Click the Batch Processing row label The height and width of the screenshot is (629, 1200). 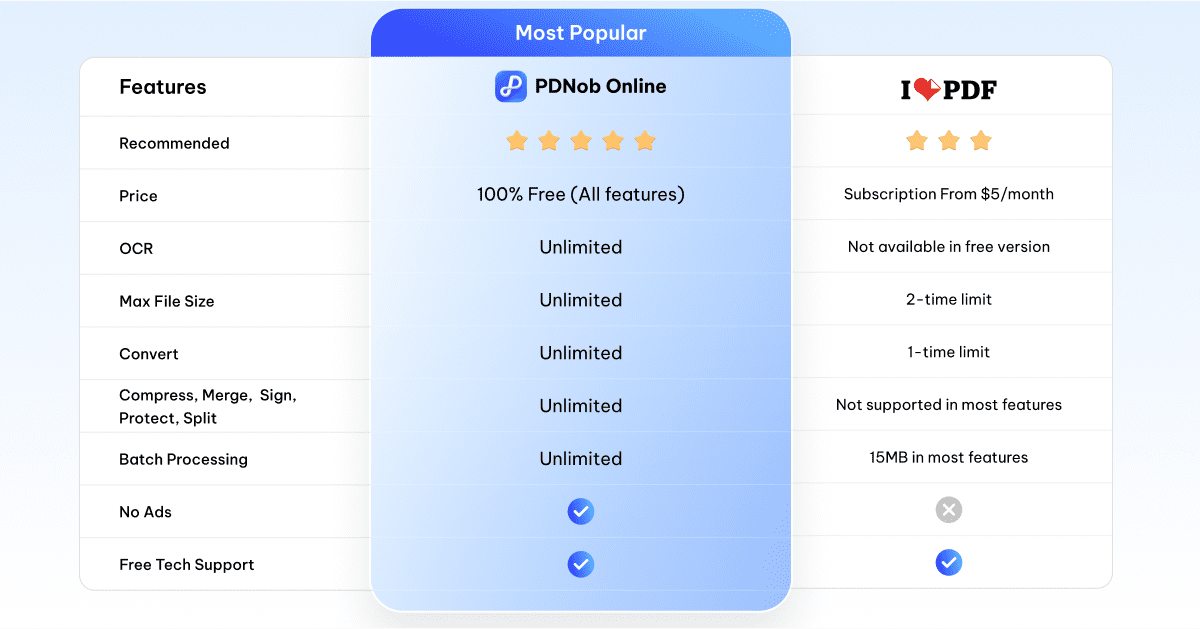click(183, 459)
